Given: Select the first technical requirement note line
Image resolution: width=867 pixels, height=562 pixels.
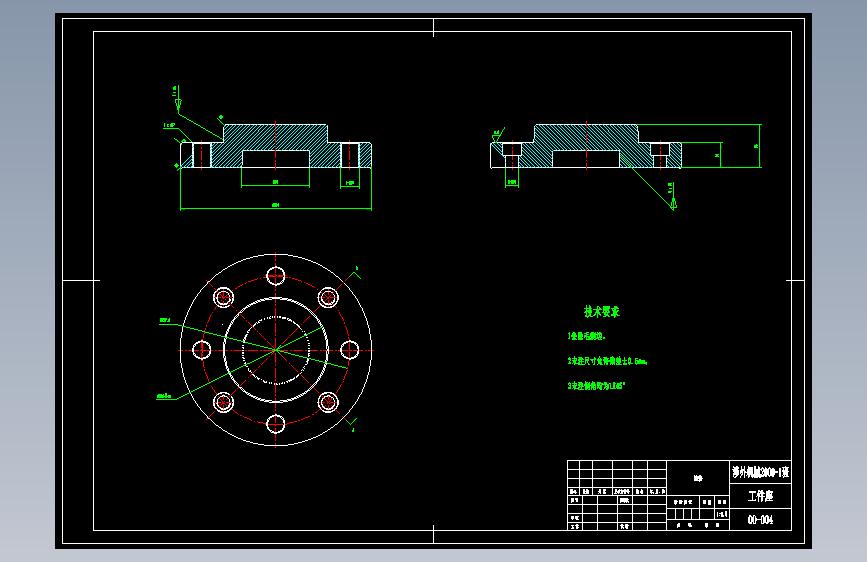Looking at the screenshot, I should click(x=586, y=336).
